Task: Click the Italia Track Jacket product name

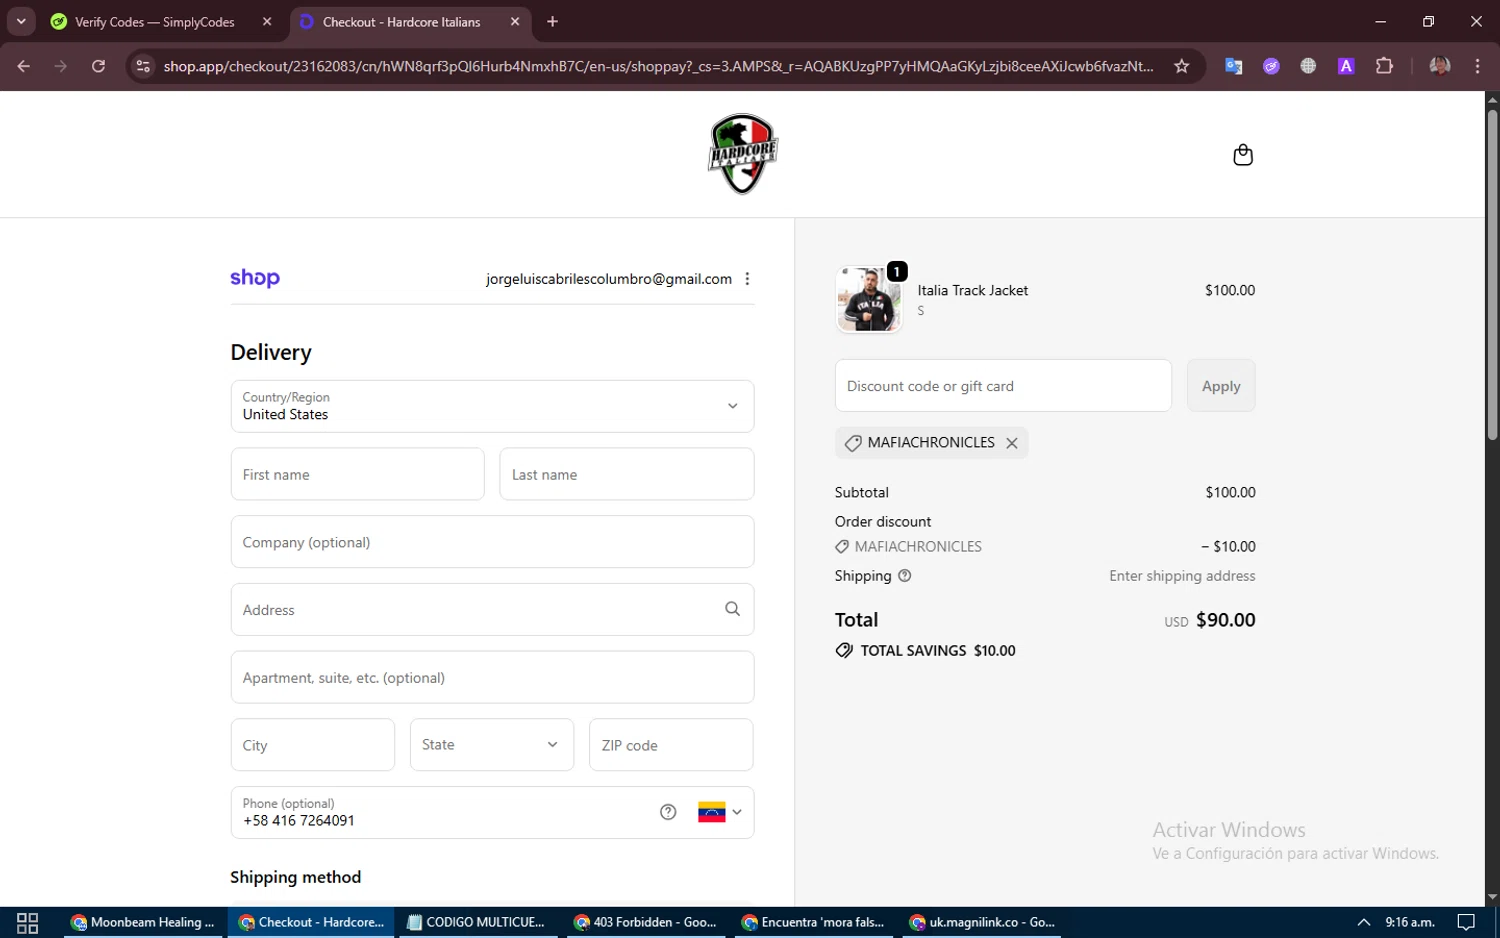Action: [x=973, y=290]
